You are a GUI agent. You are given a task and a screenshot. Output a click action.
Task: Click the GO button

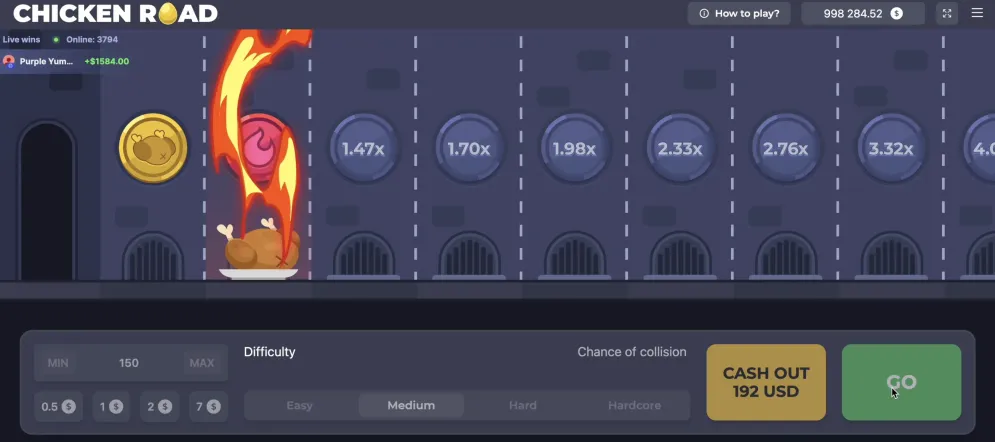click(x=901, y=382)
